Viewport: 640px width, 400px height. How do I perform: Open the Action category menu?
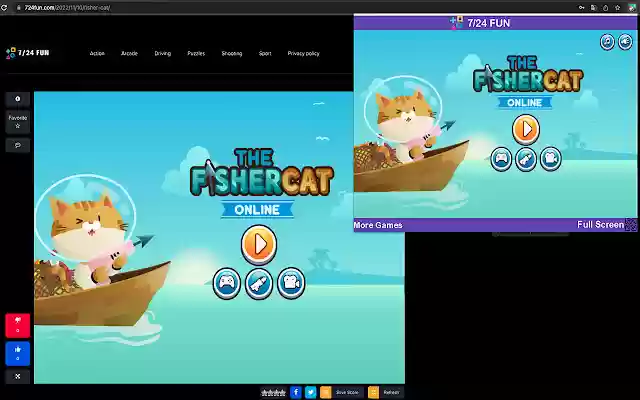97,53
